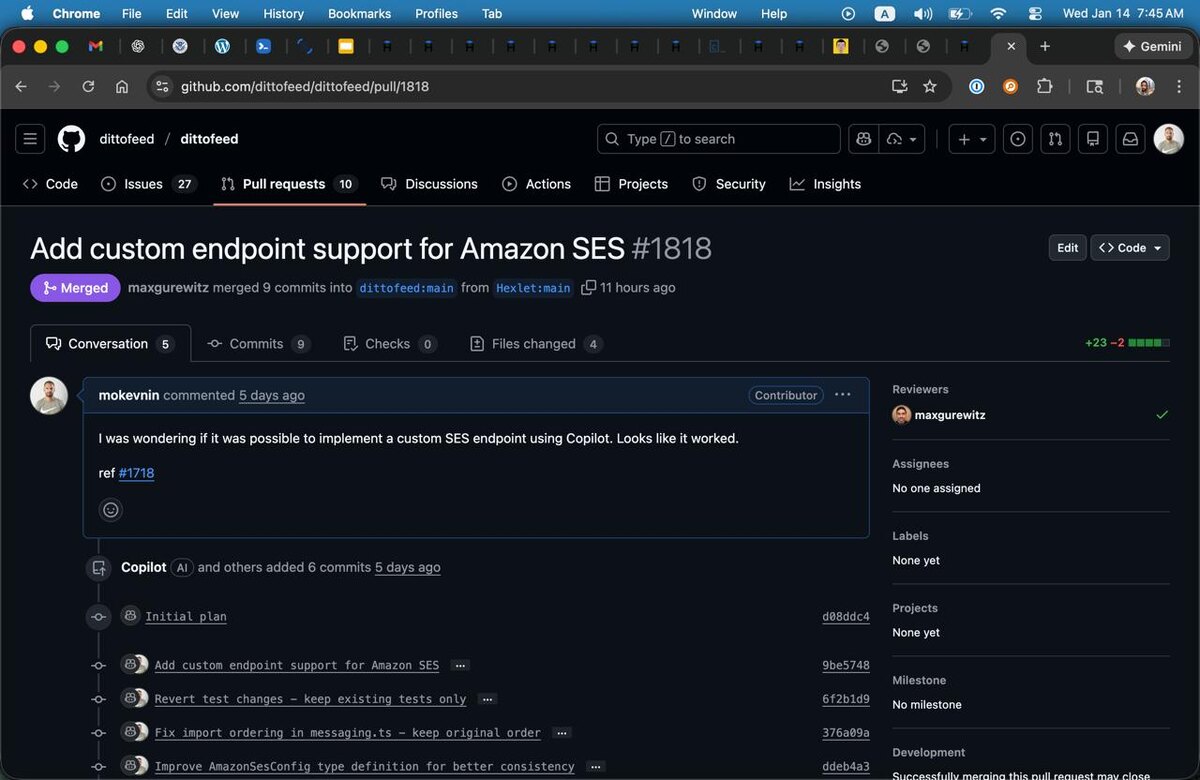The image size is (1200, 780).
Task: Open the Insights tab
Action: pos(825,184)
